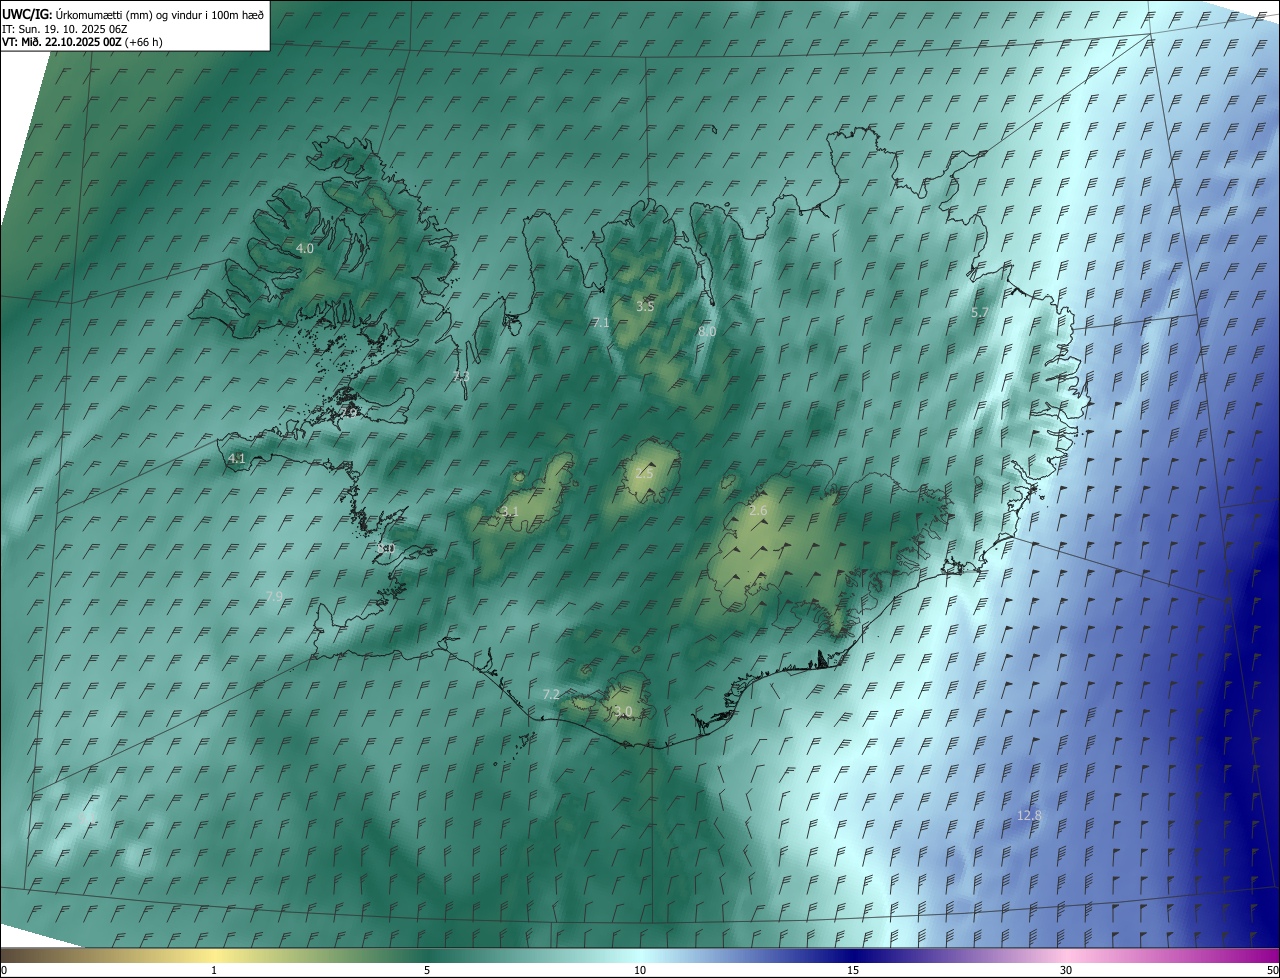Click the 7.1 value left of 3.5
Screen dimensions: 1280x978
601,323
